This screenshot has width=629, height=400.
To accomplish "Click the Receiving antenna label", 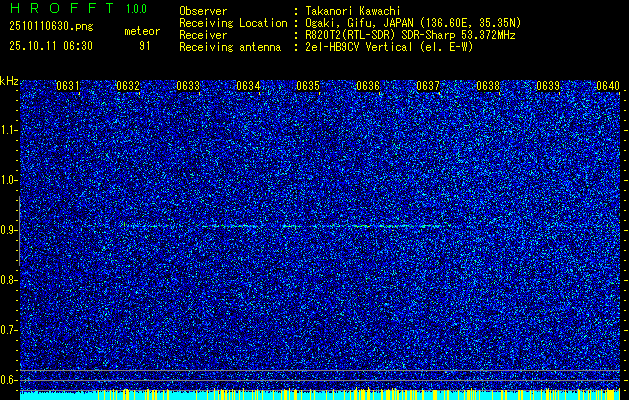I will click(x=230, y=47).
